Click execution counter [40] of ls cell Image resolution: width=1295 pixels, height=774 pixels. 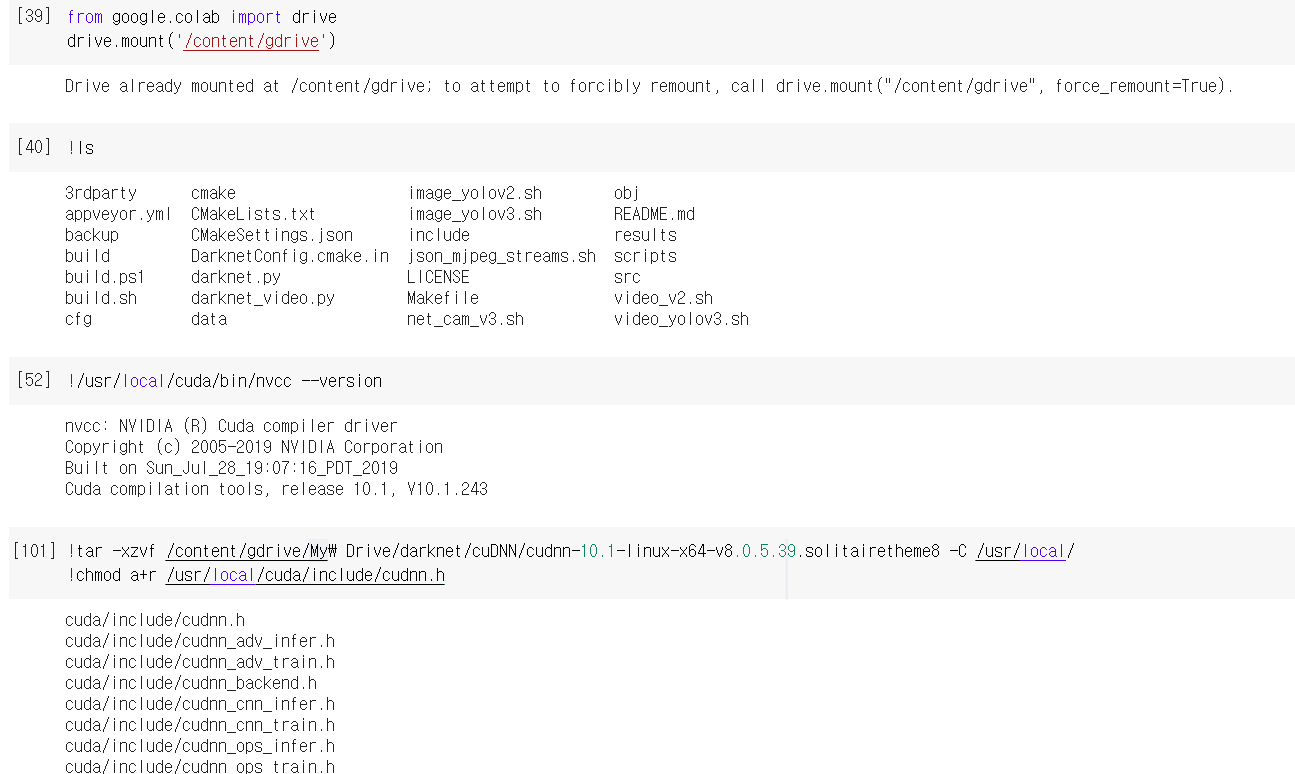tap(33, 147)
